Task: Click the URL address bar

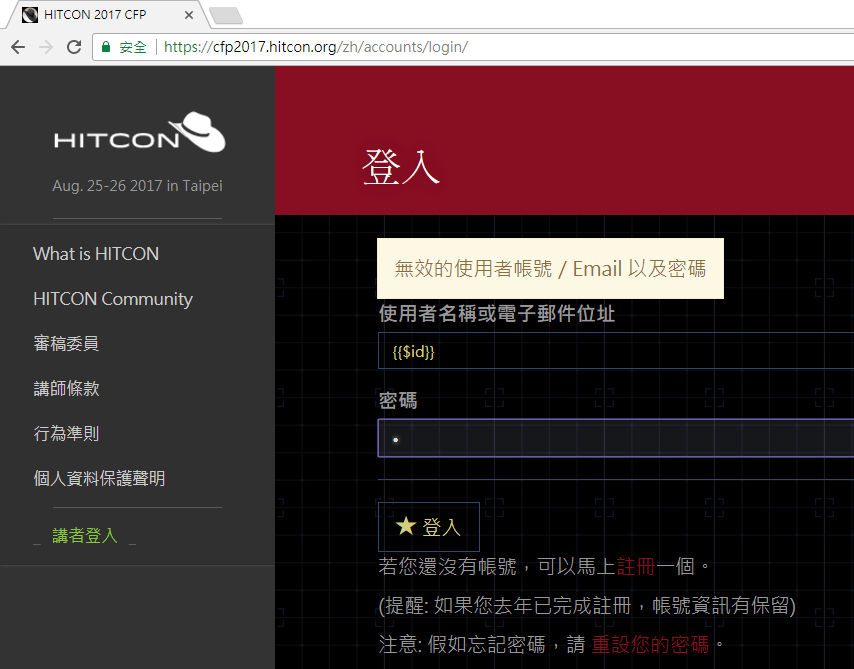Action: point(474,47)
